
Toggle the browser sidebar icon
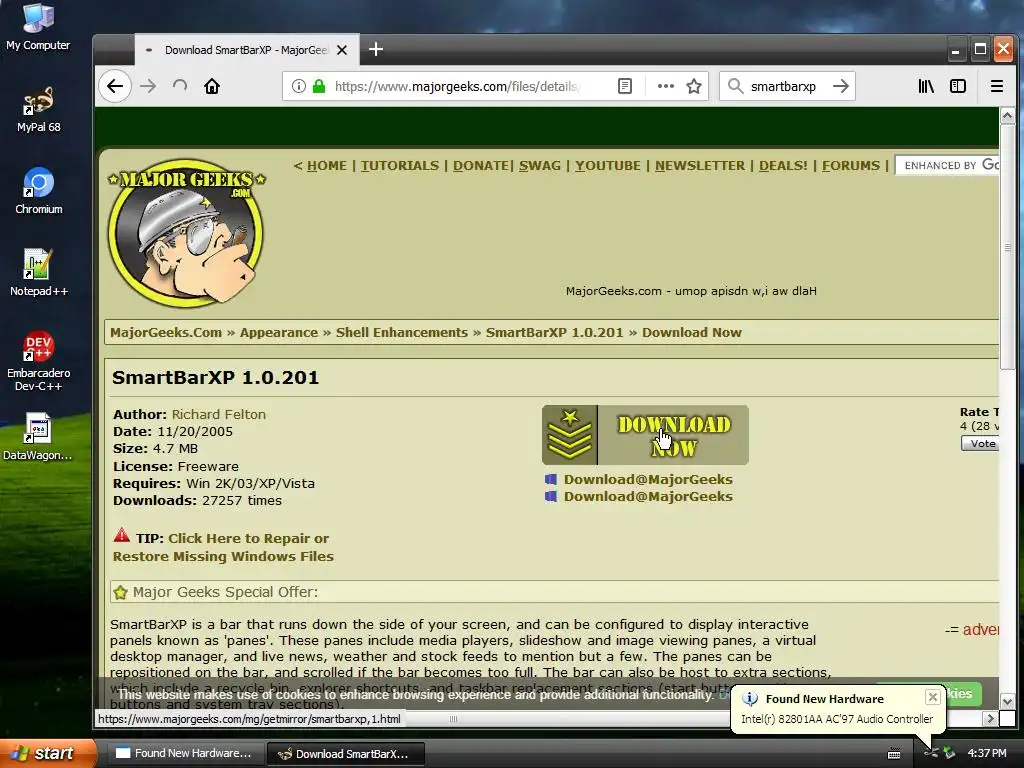point(958,86)
